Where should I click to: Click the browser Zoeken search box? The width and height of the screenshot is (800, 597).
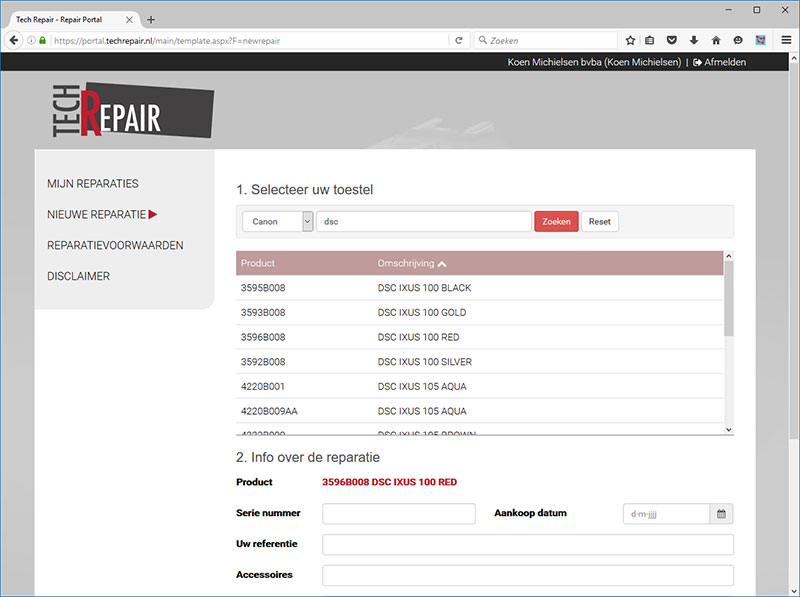click(x=545, y=40)
